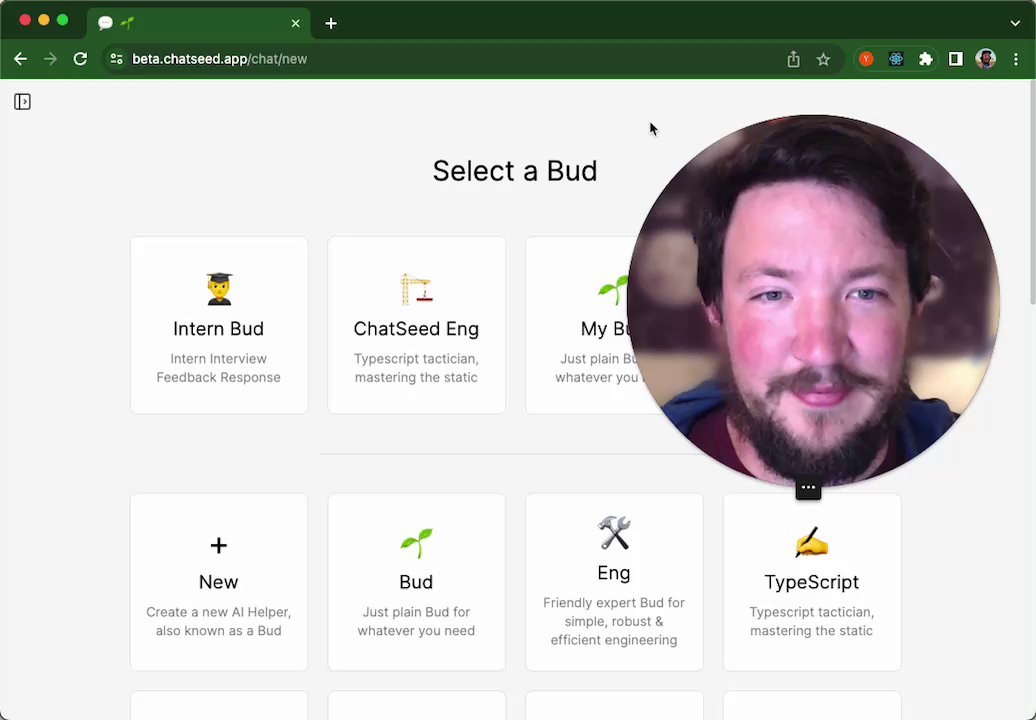This screenshot has height=720, width=1036.
Task: Click the "Select a Bud" heading
Action: coord(515,171)
